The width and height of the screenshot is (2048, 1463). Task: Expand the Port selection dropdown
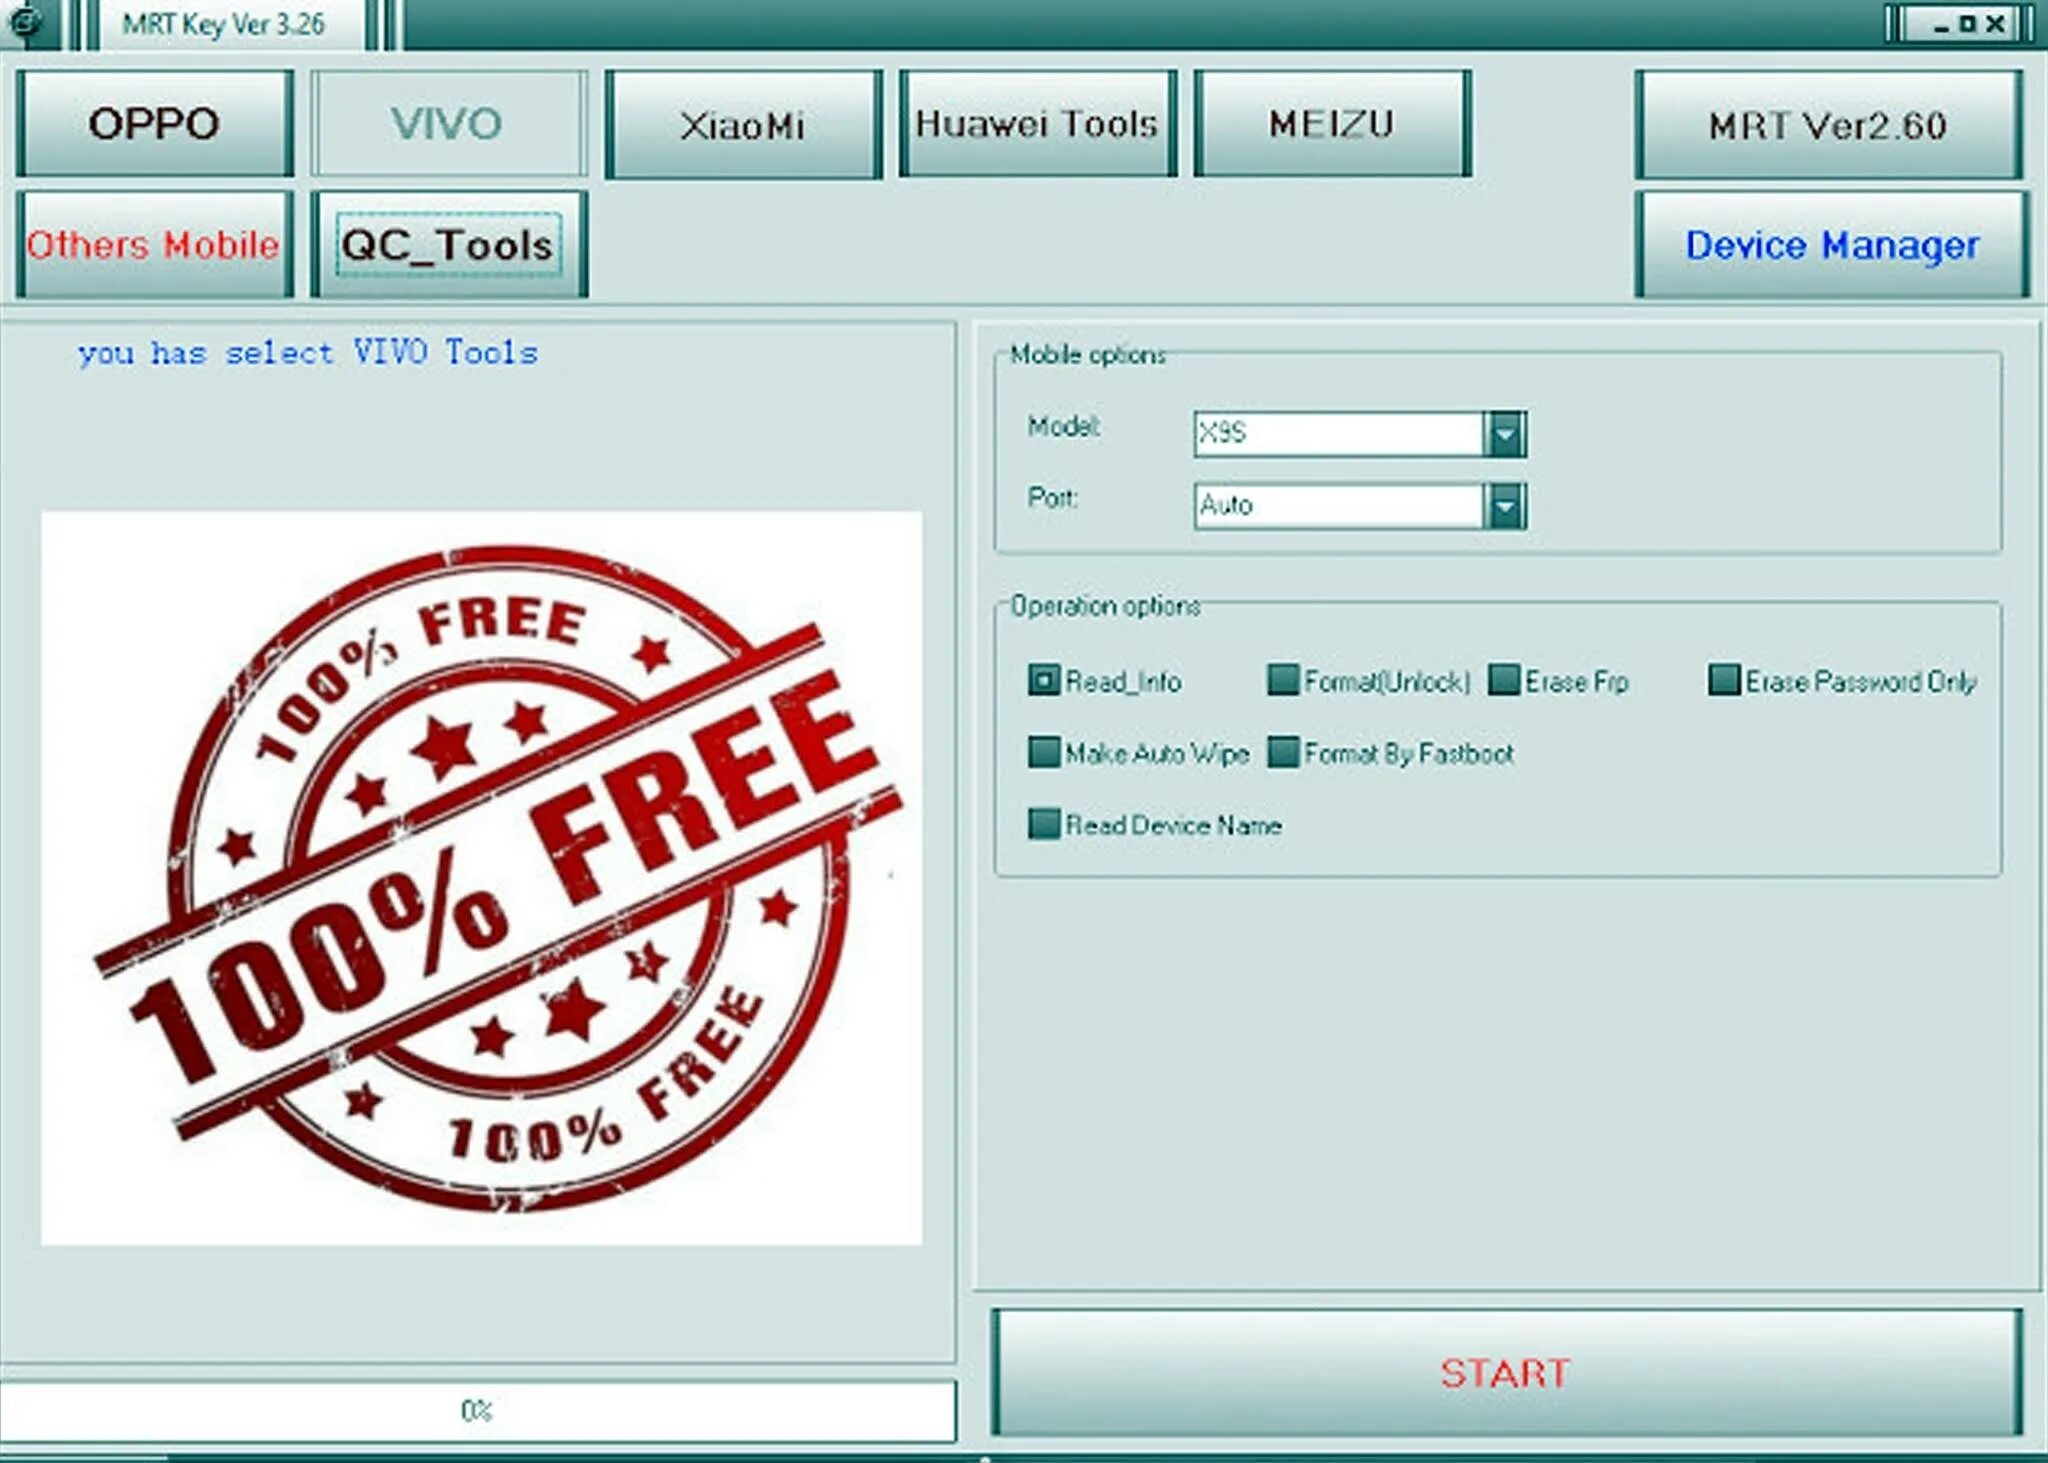click(x=1506, y=506)
